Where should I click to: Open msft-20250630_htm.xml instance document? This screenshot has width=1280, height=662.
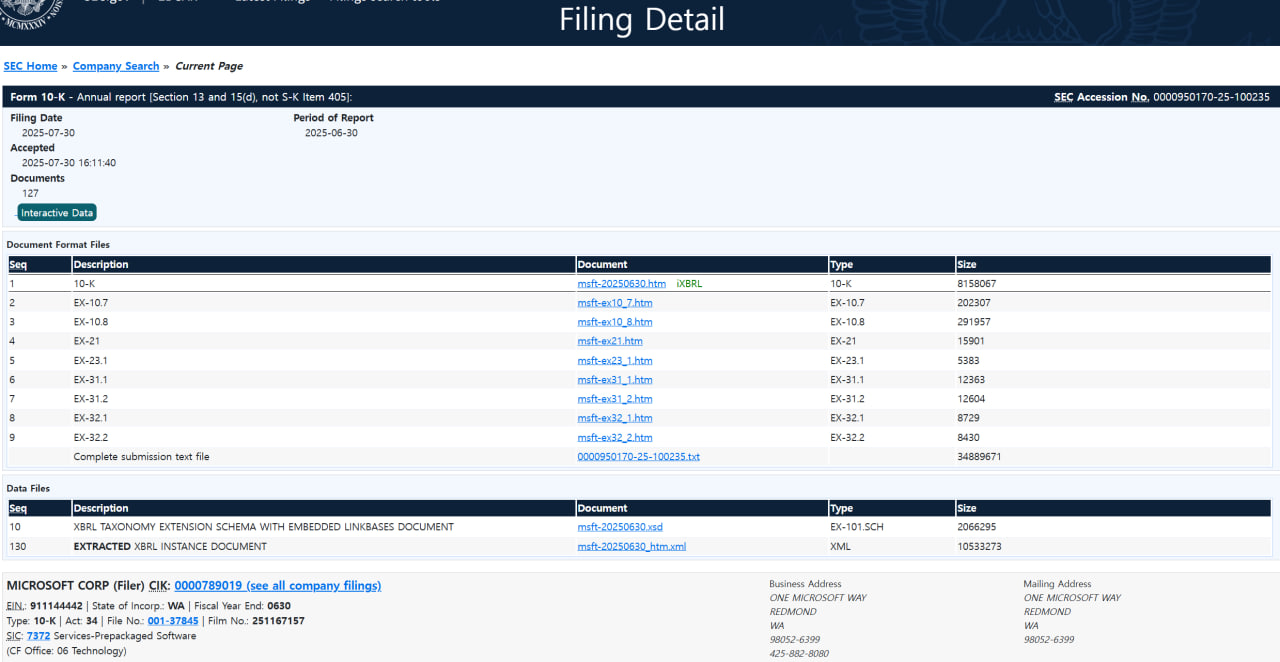coord(632,547)
